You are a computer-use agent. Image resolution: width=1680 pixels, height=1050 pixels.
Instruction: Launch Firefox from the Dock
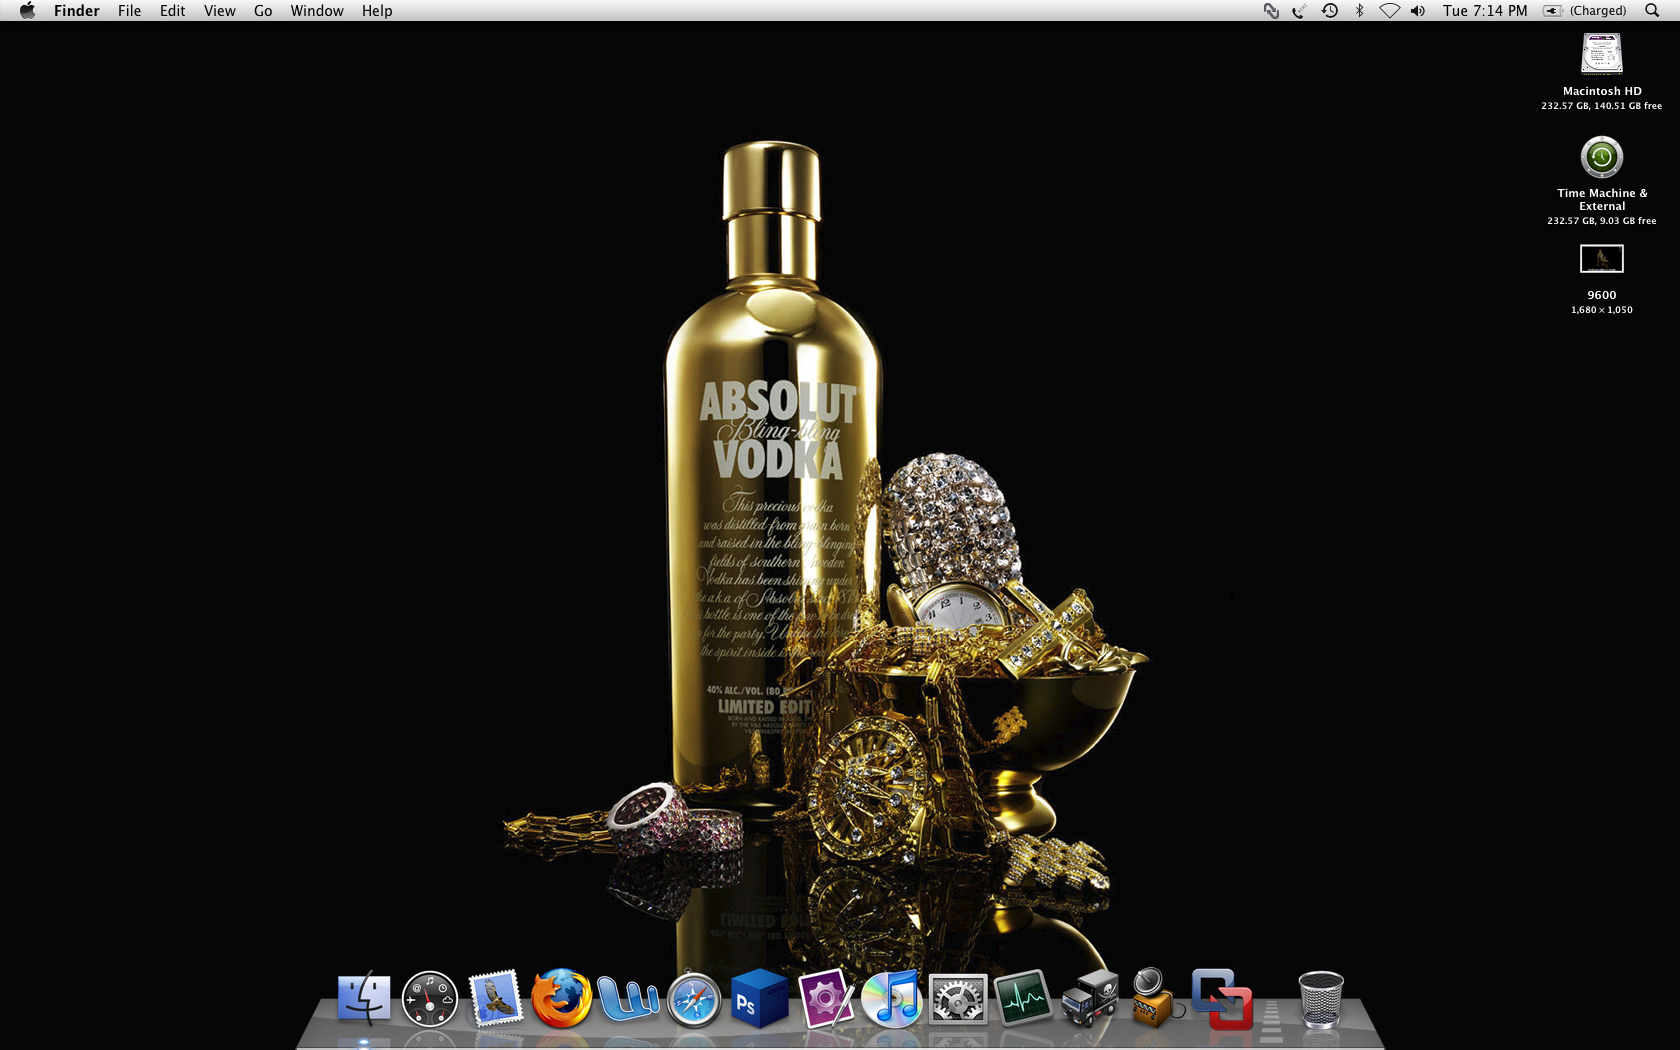561,998
